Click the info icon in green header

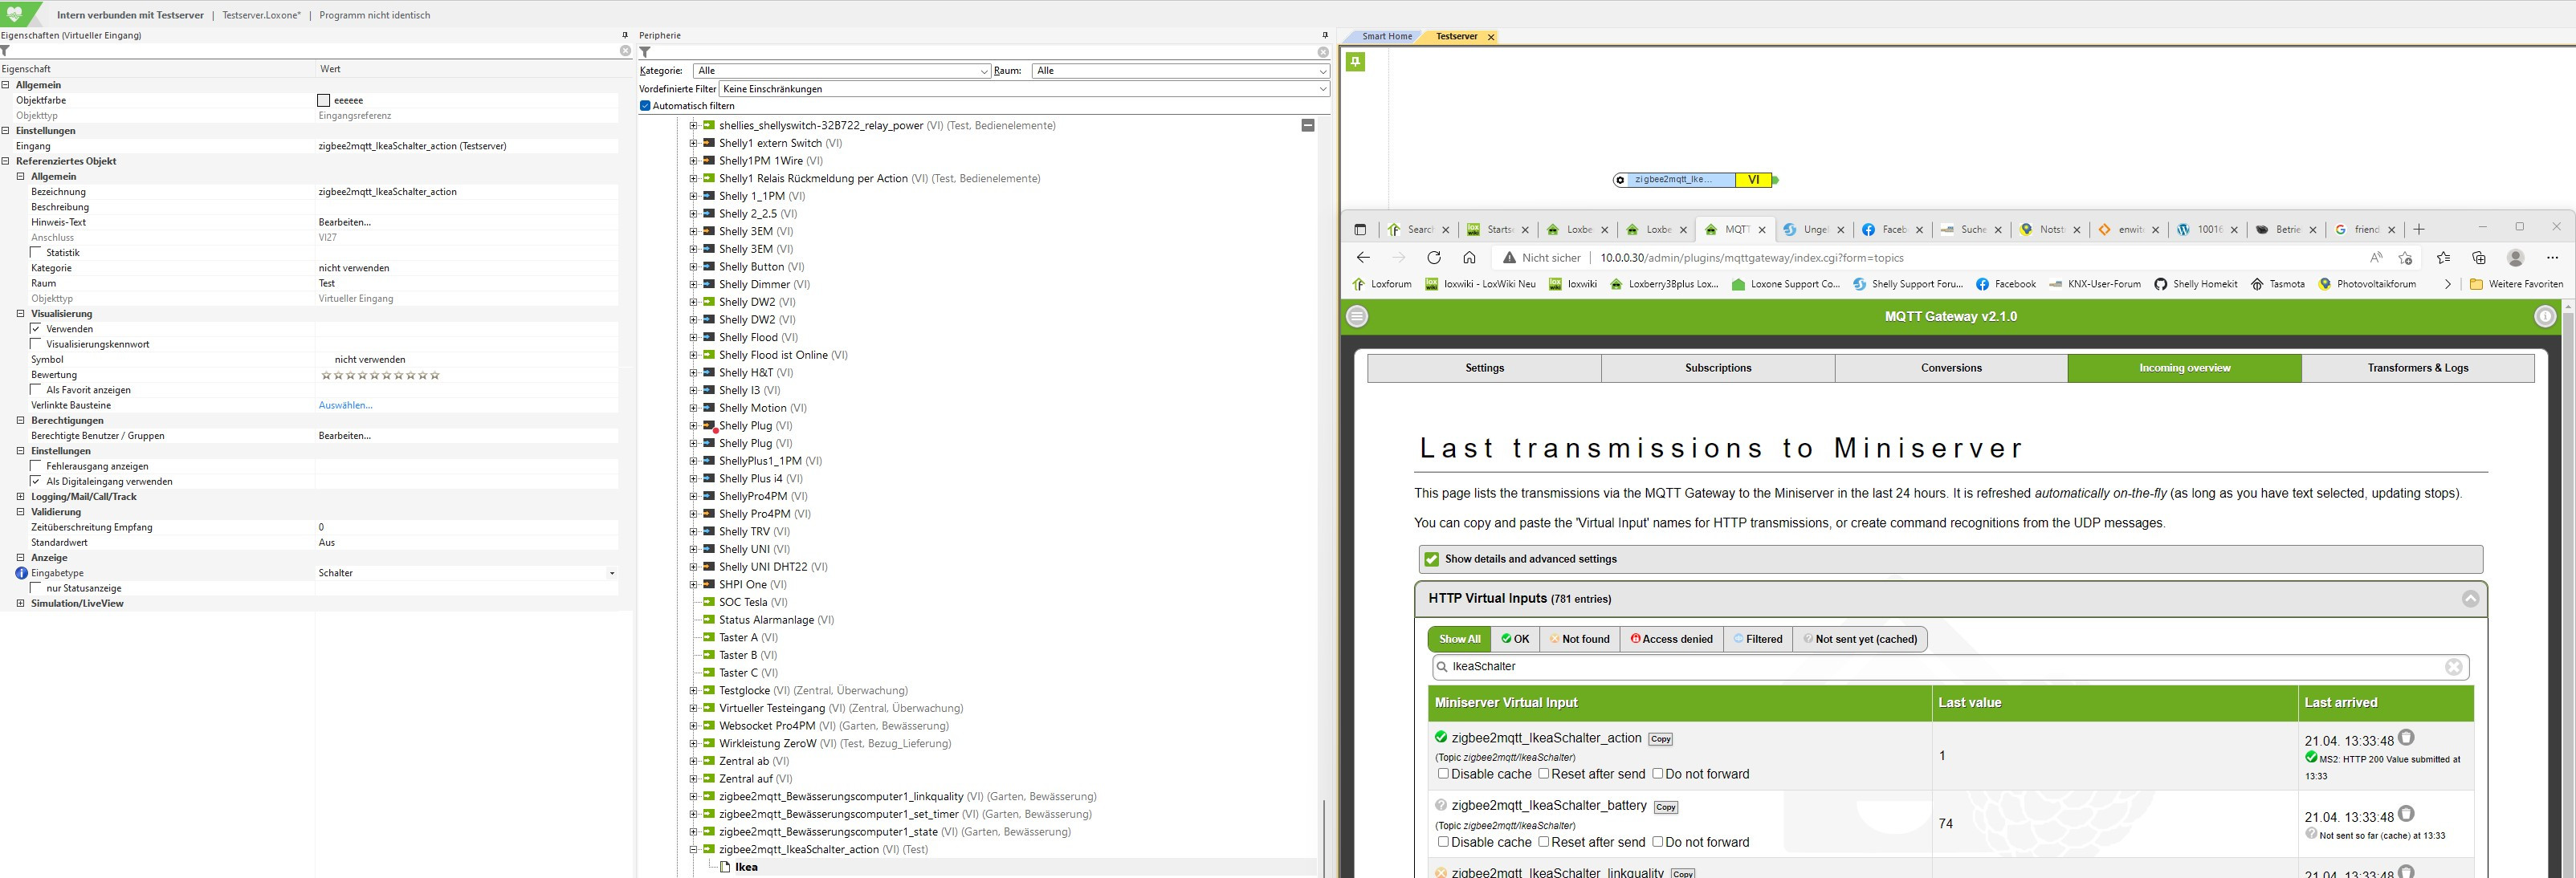(x=2545, y=316)
